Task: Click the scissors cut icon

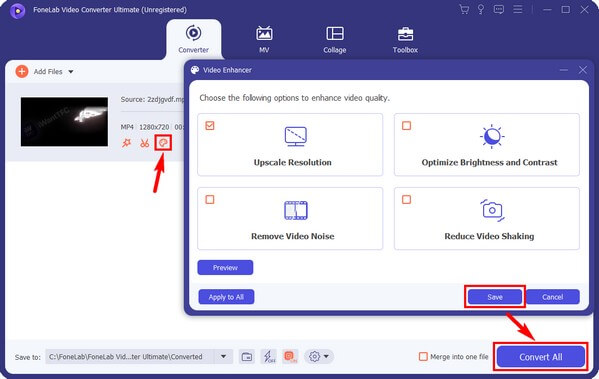Action: coord(144,143)
